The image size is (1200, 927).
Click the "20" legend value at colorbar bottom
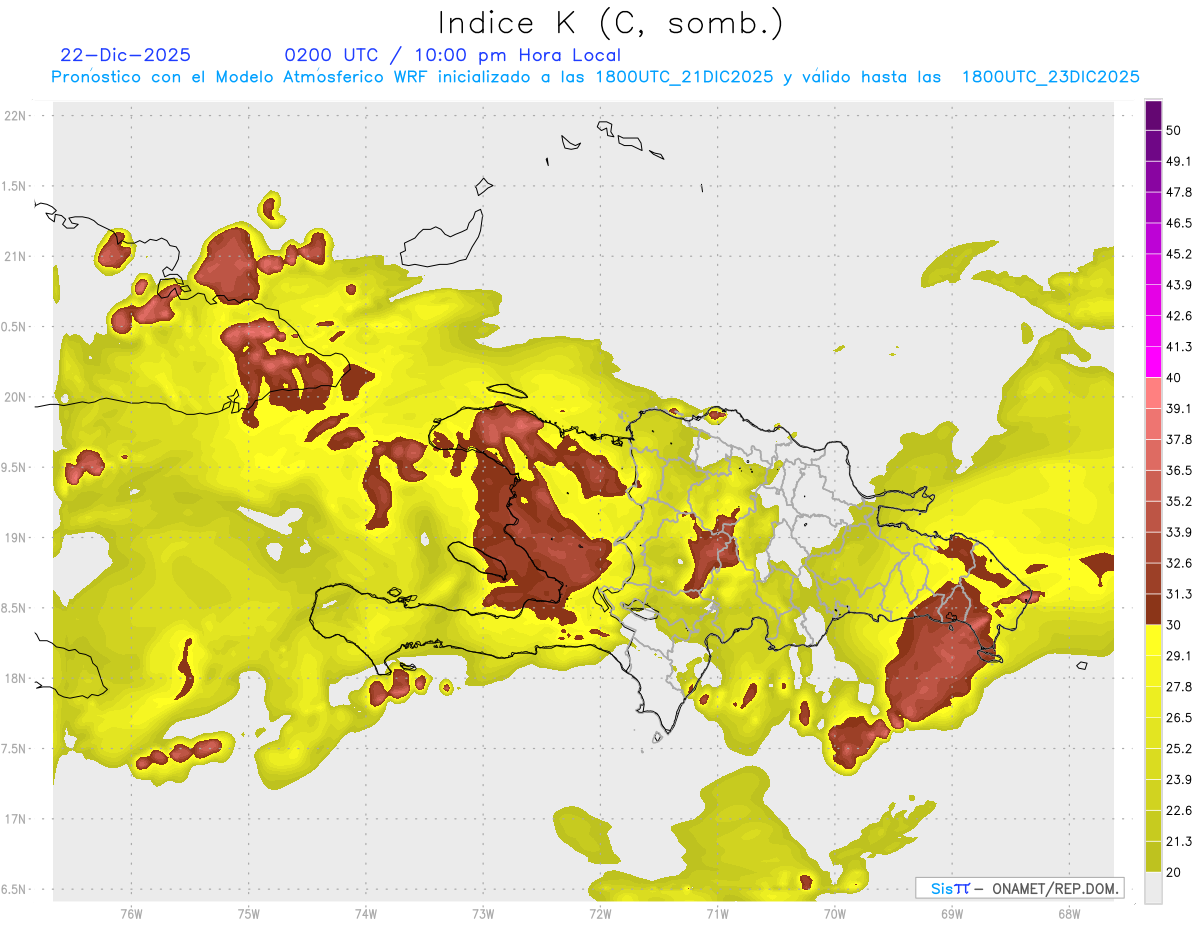(x=1174, y=872)
